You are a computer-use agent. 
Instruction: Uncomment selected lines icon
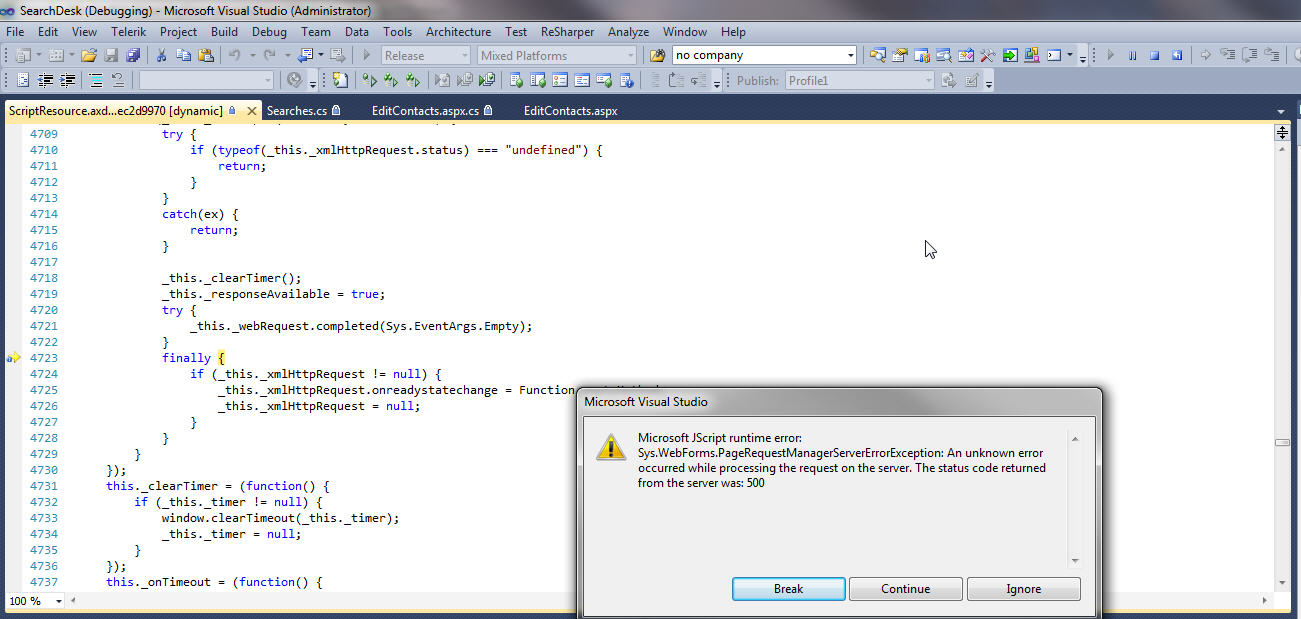(118, 80)
